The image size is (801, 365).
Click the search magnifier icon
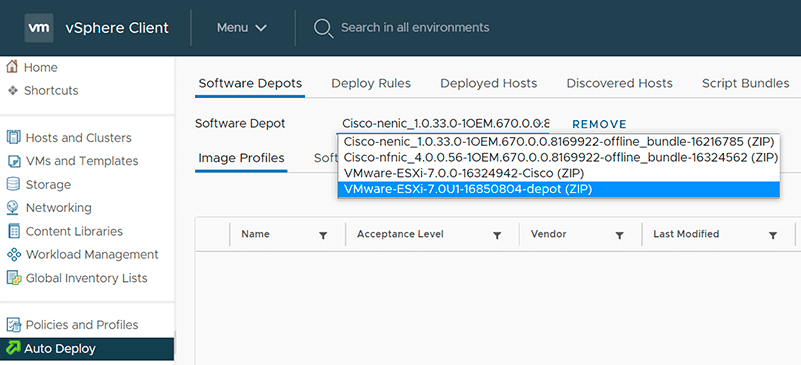tap(323, 28)
